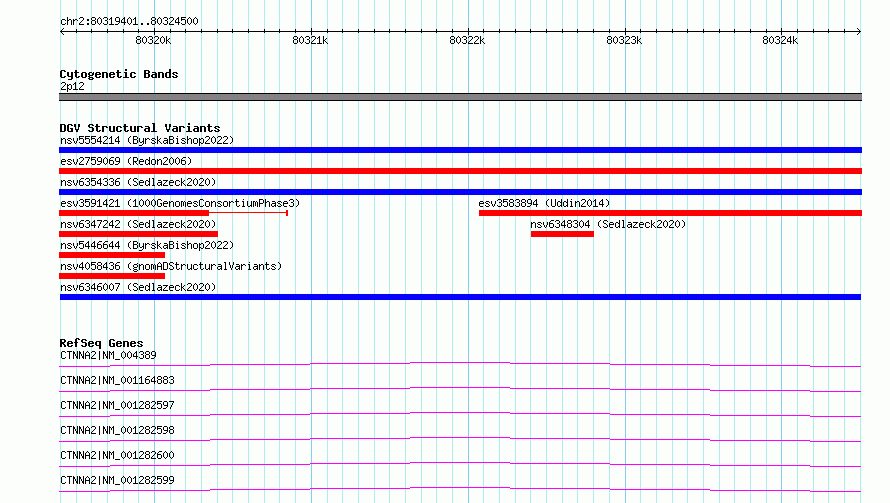890x503 pixels.
Task: Click the 2p12 cytogenetic band label
Action: click(72, 86)
